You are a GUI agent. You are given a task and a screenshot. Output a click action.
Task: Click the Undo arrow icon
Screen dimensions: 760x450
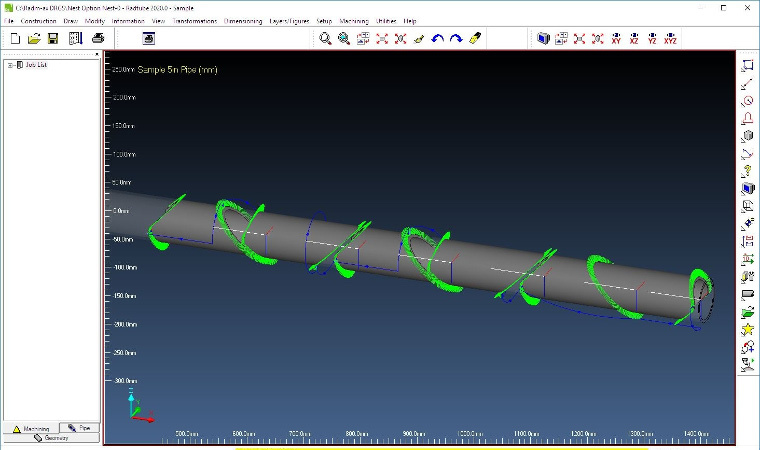(437, 38)
